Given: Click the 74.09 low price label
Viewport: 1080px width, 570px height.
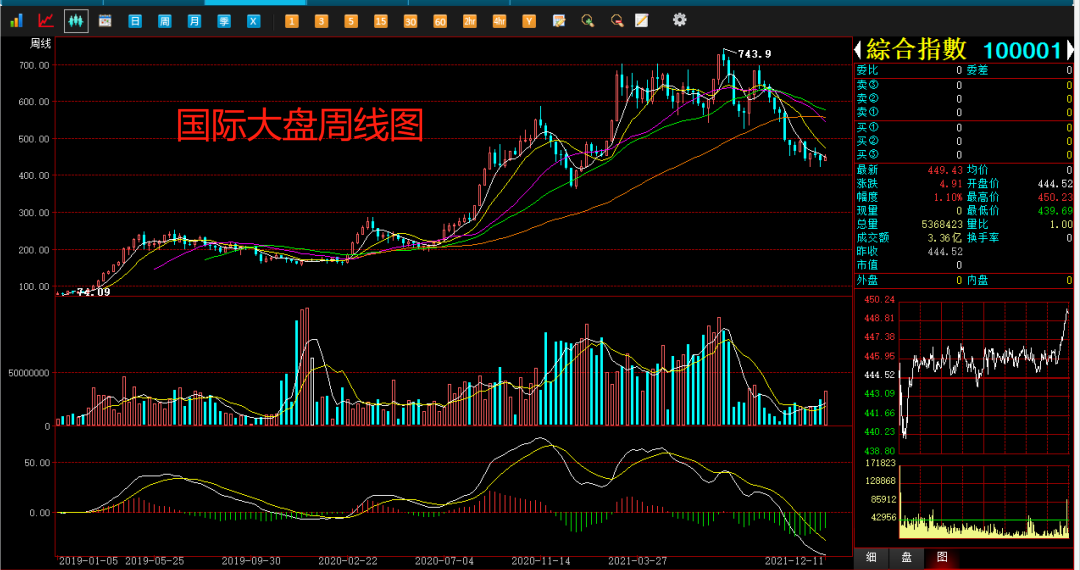Looking at the screenshot, I should (x=93, y=292).
